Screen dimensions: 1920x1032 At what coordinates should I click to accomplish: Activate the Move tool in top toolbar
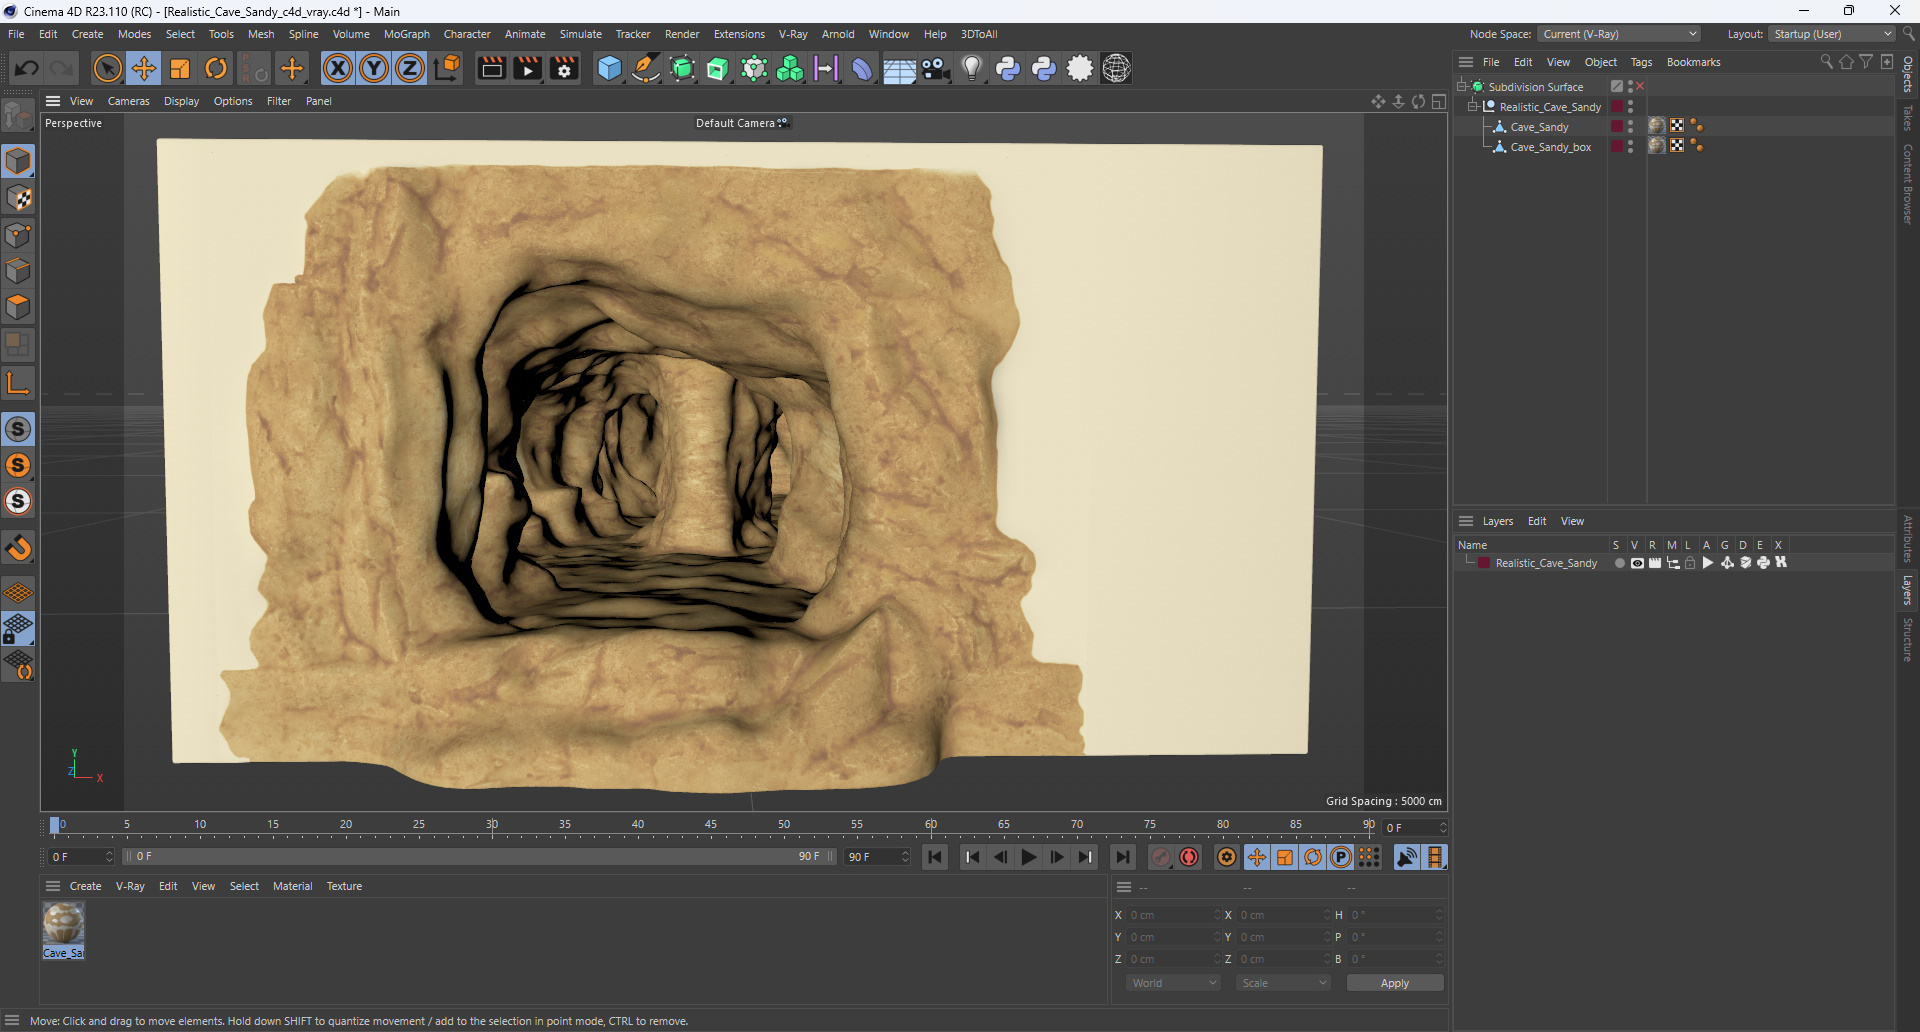pos(144,68)
